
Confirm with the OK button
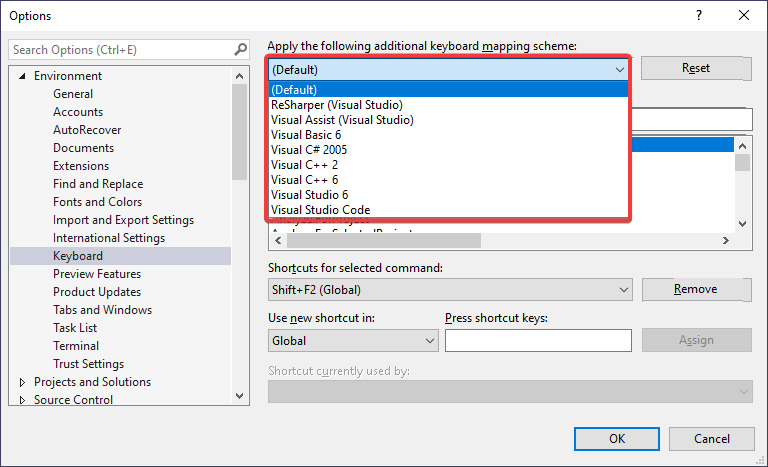point(617,439)
